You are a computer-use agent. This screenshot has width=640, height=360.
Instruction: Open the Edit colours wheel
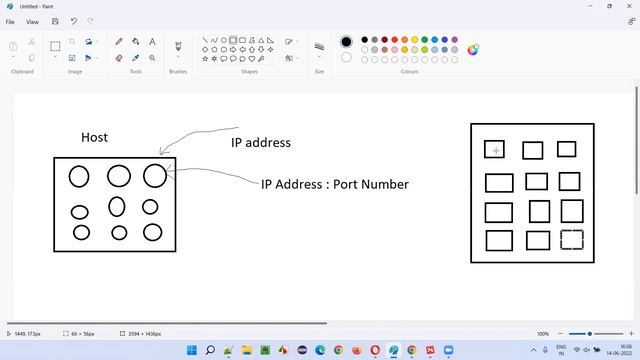point(473,49)
